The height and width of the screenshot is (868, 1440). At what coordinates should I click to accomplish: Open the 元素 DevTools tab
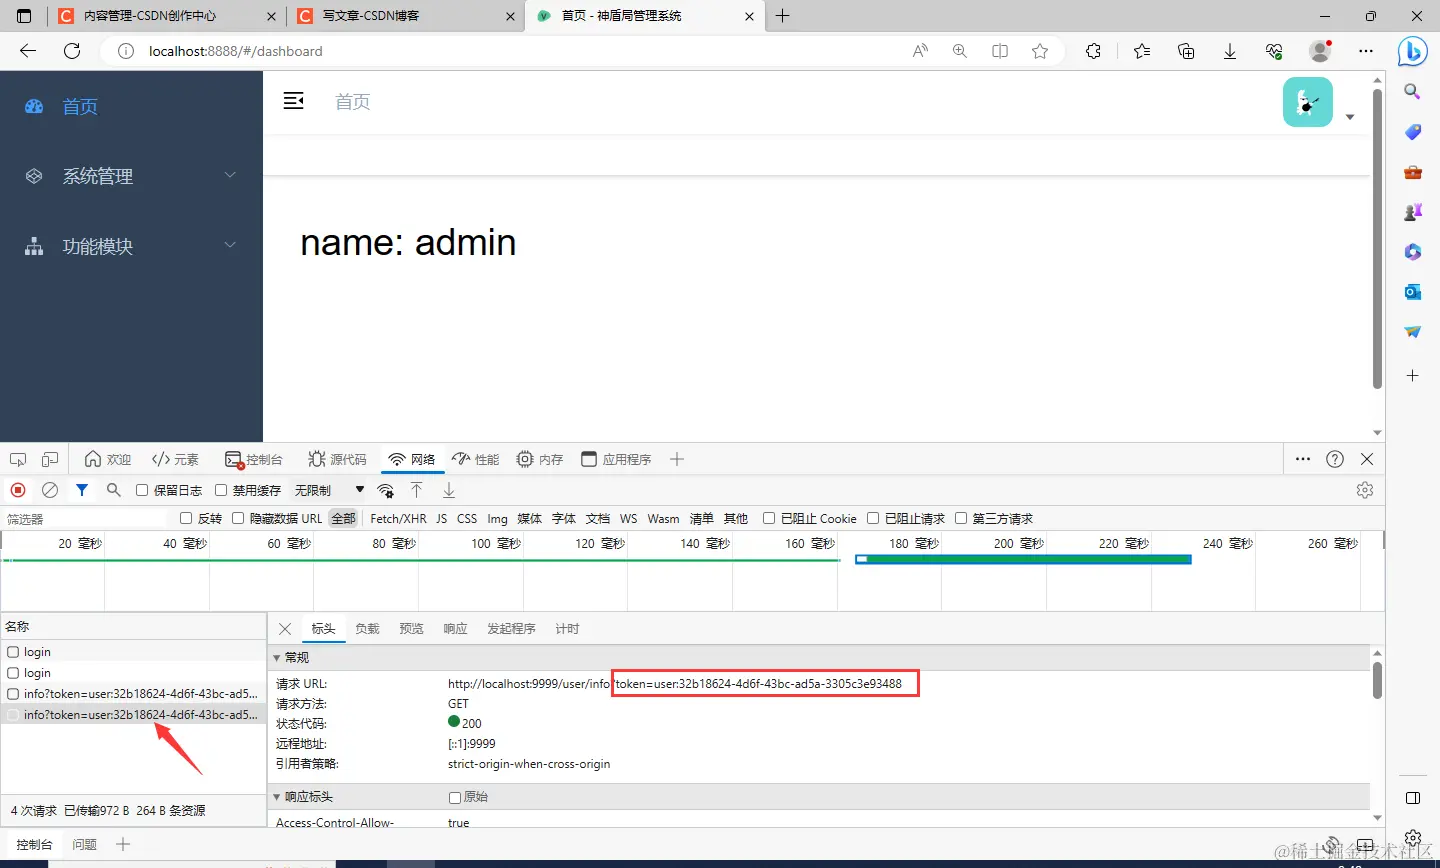[x=175, y=459]
